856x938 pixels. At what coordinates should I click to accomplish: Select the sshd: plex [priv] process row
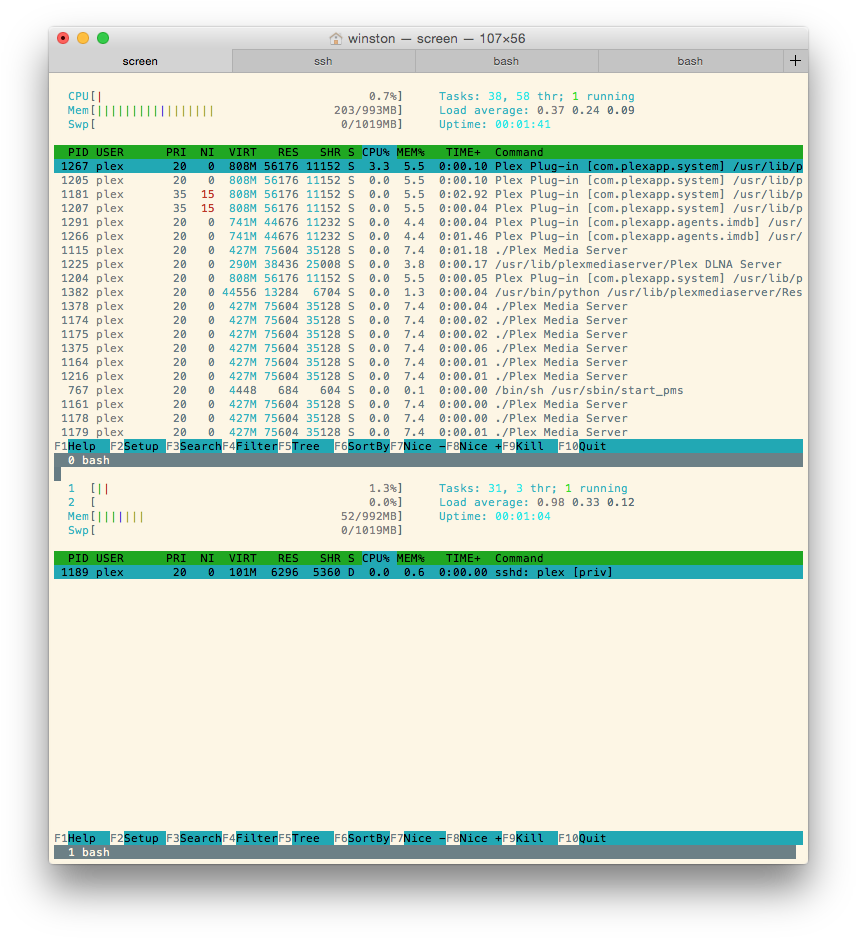[x=428, y=572]
